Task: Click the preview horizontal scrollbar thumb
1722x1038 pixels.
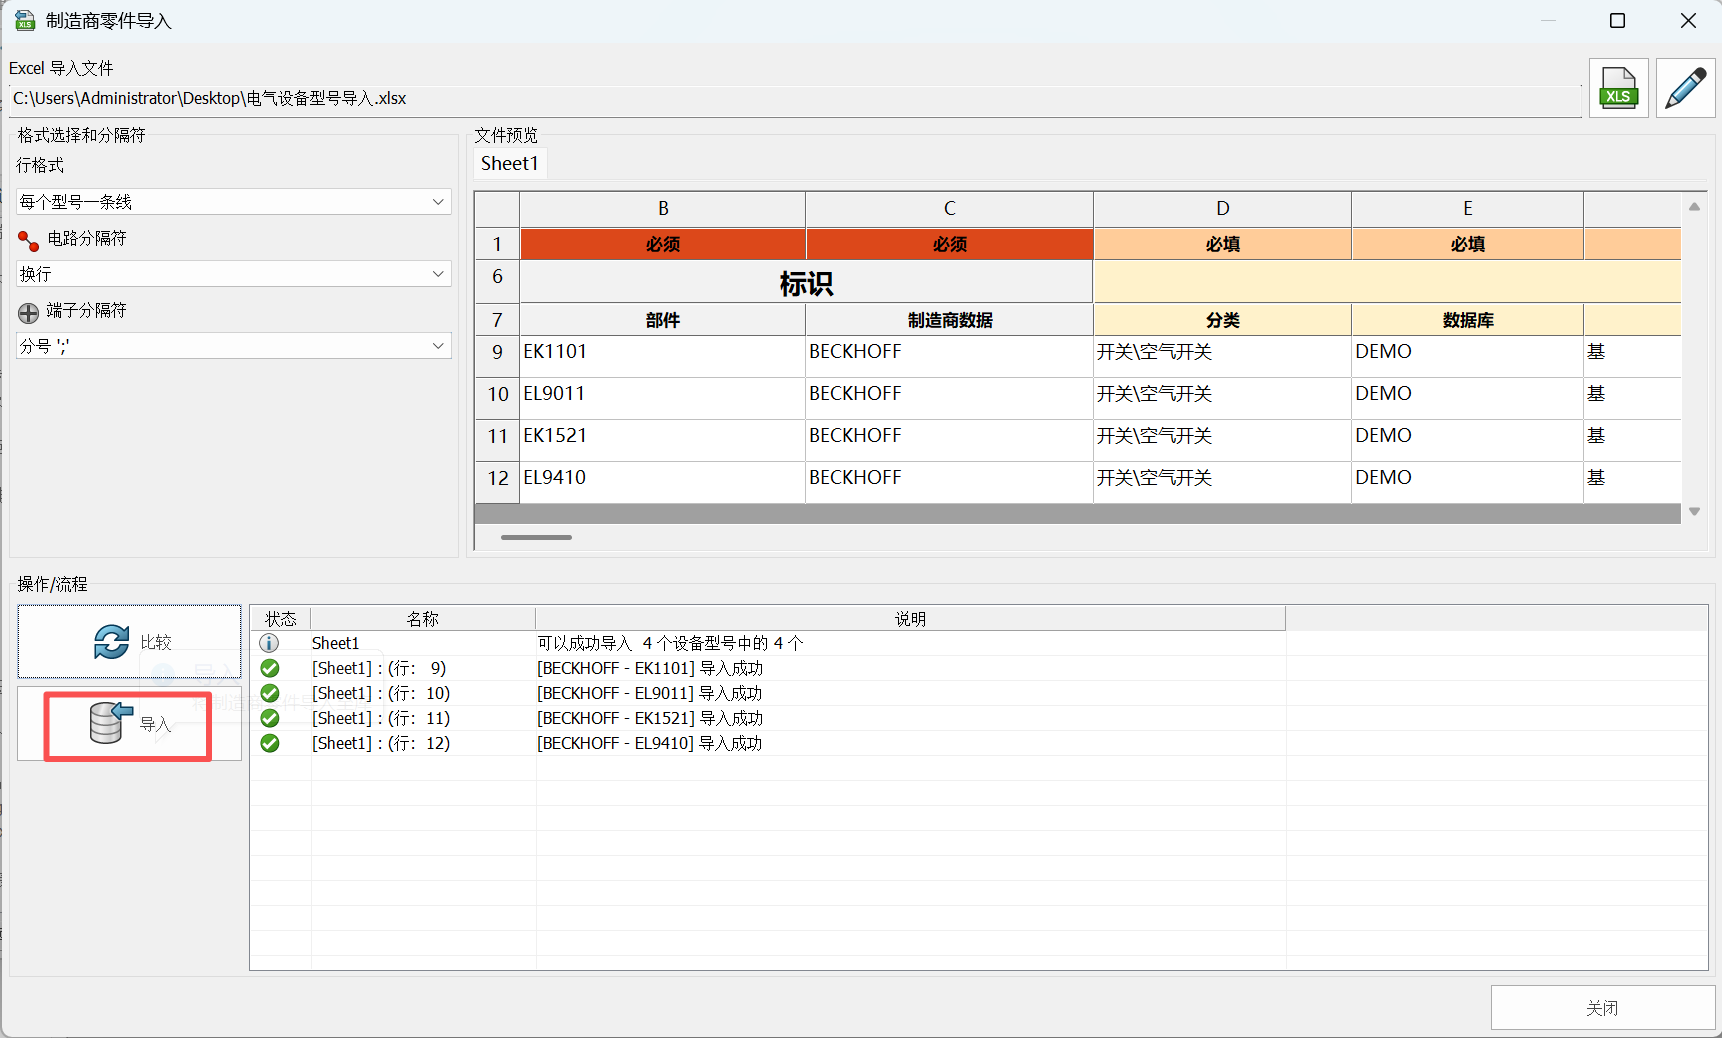Action: (536, 538)
